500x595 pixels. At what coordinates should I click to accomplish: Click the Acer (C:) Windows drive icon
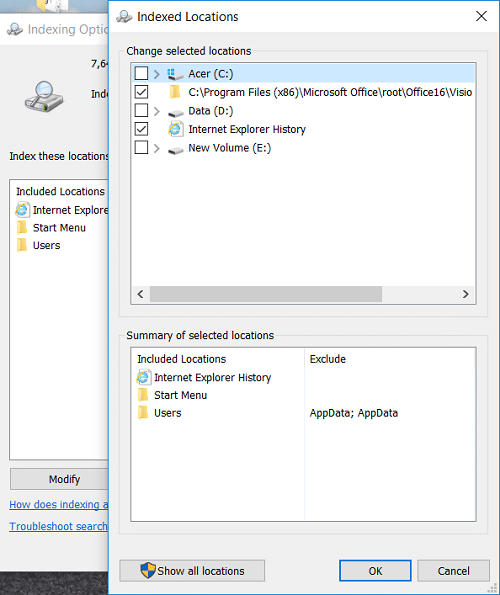pos(175,74)
